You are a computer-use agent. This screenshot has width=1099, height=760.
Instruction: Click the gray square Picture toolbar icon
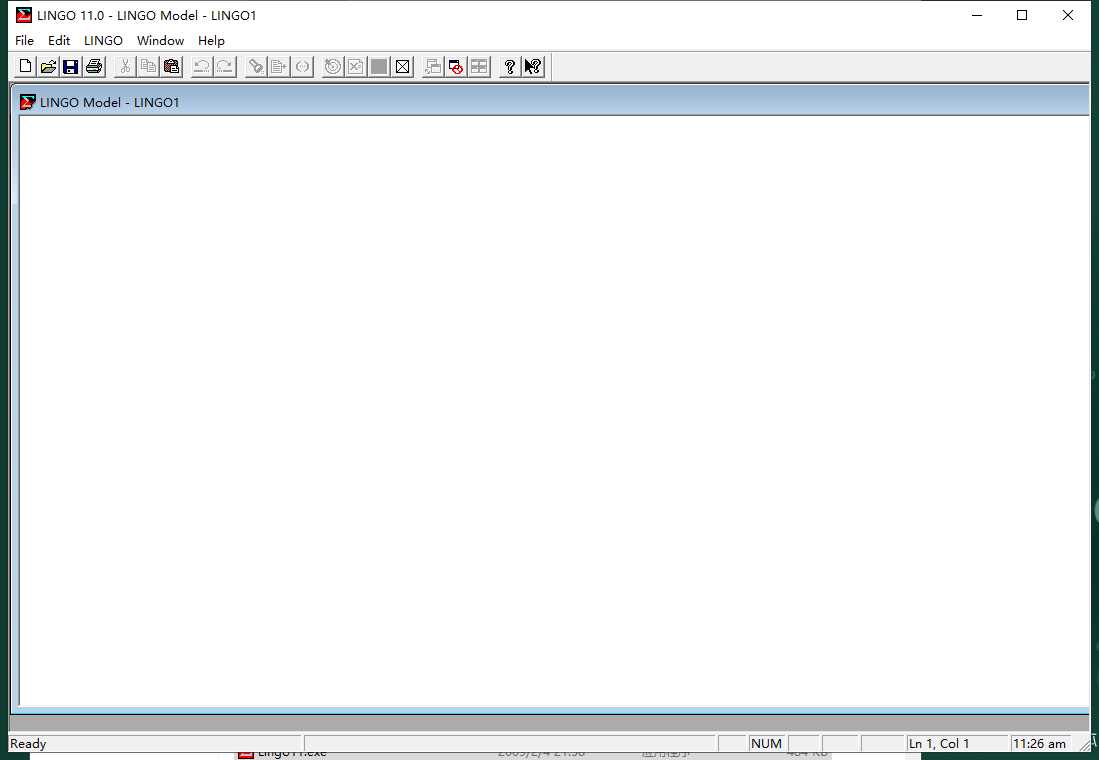[x=379, y=67]
